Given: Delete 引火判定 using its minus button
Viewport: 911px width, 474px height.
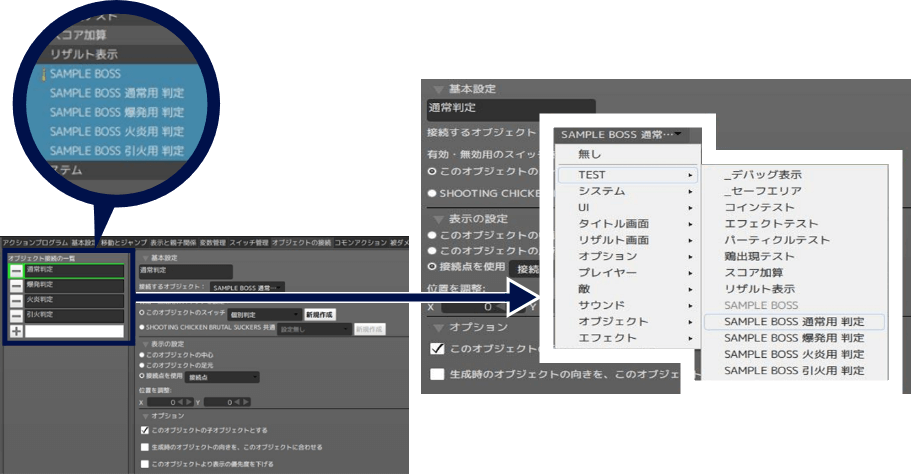Looking at the screenshot, I should pyautogui.click(x=16, y=314).
